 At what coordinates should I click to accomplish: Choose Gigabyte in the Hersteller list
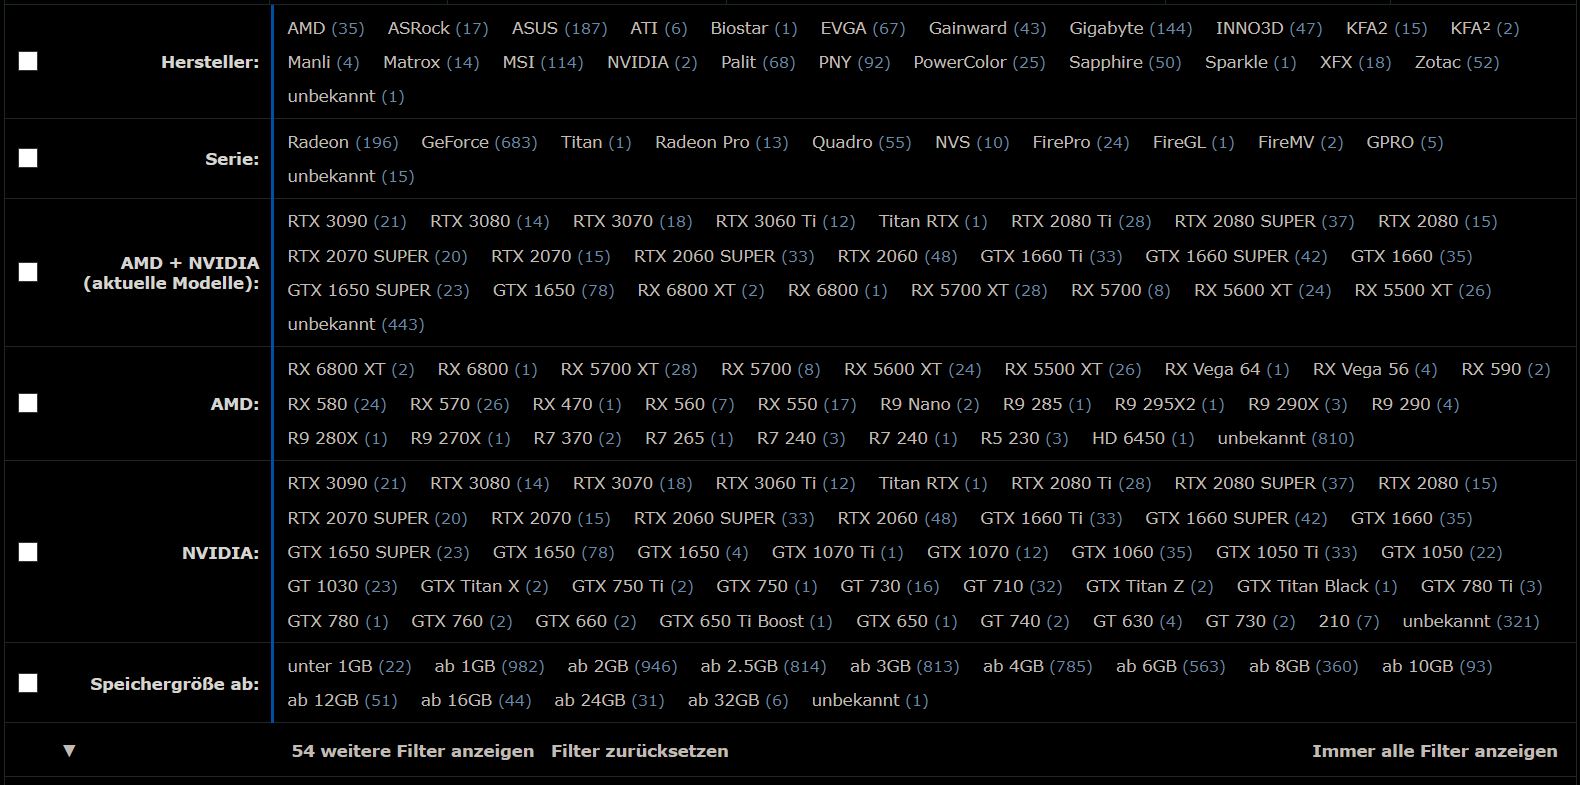[1129, 28]
